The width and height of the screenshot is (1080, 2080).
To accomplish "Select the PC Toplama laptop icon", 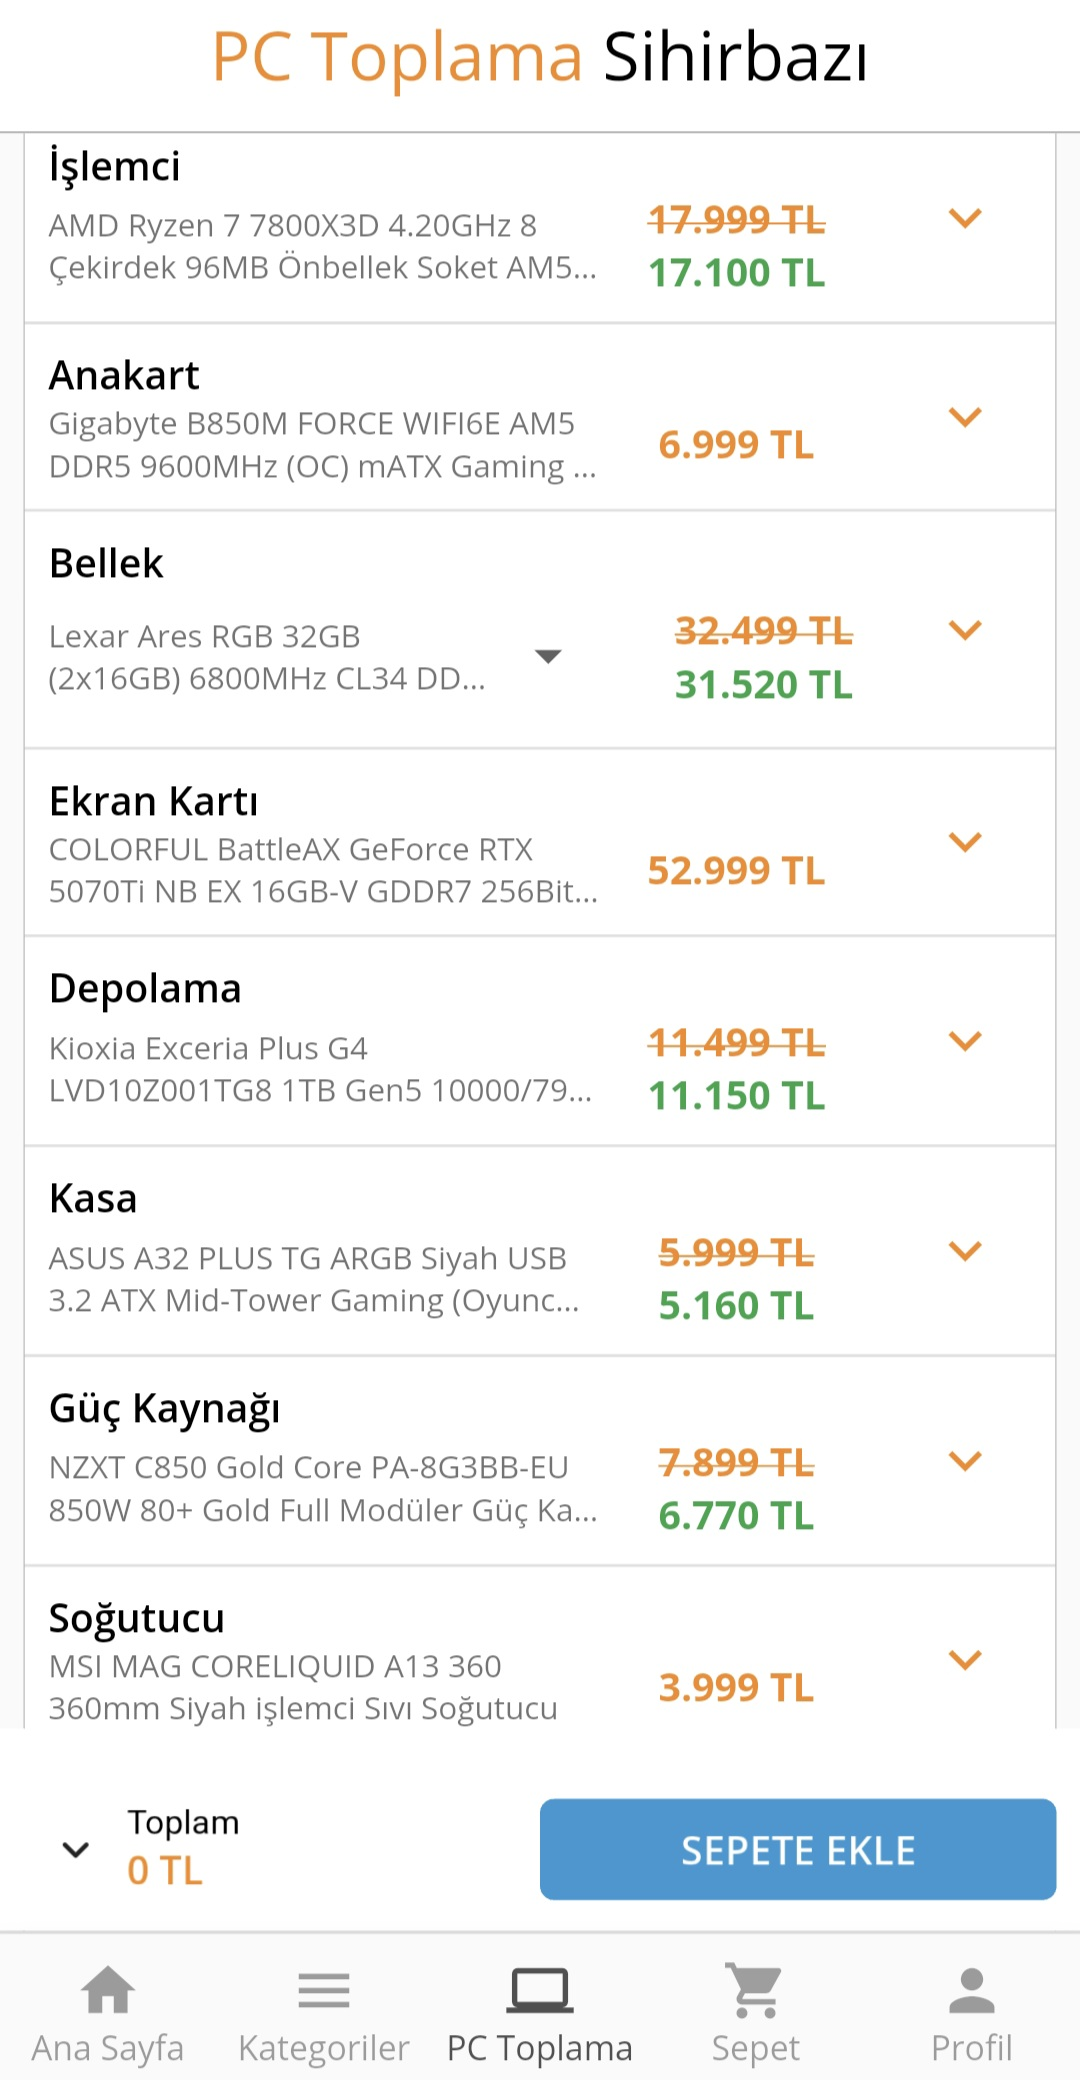I will coord(540,1990).
